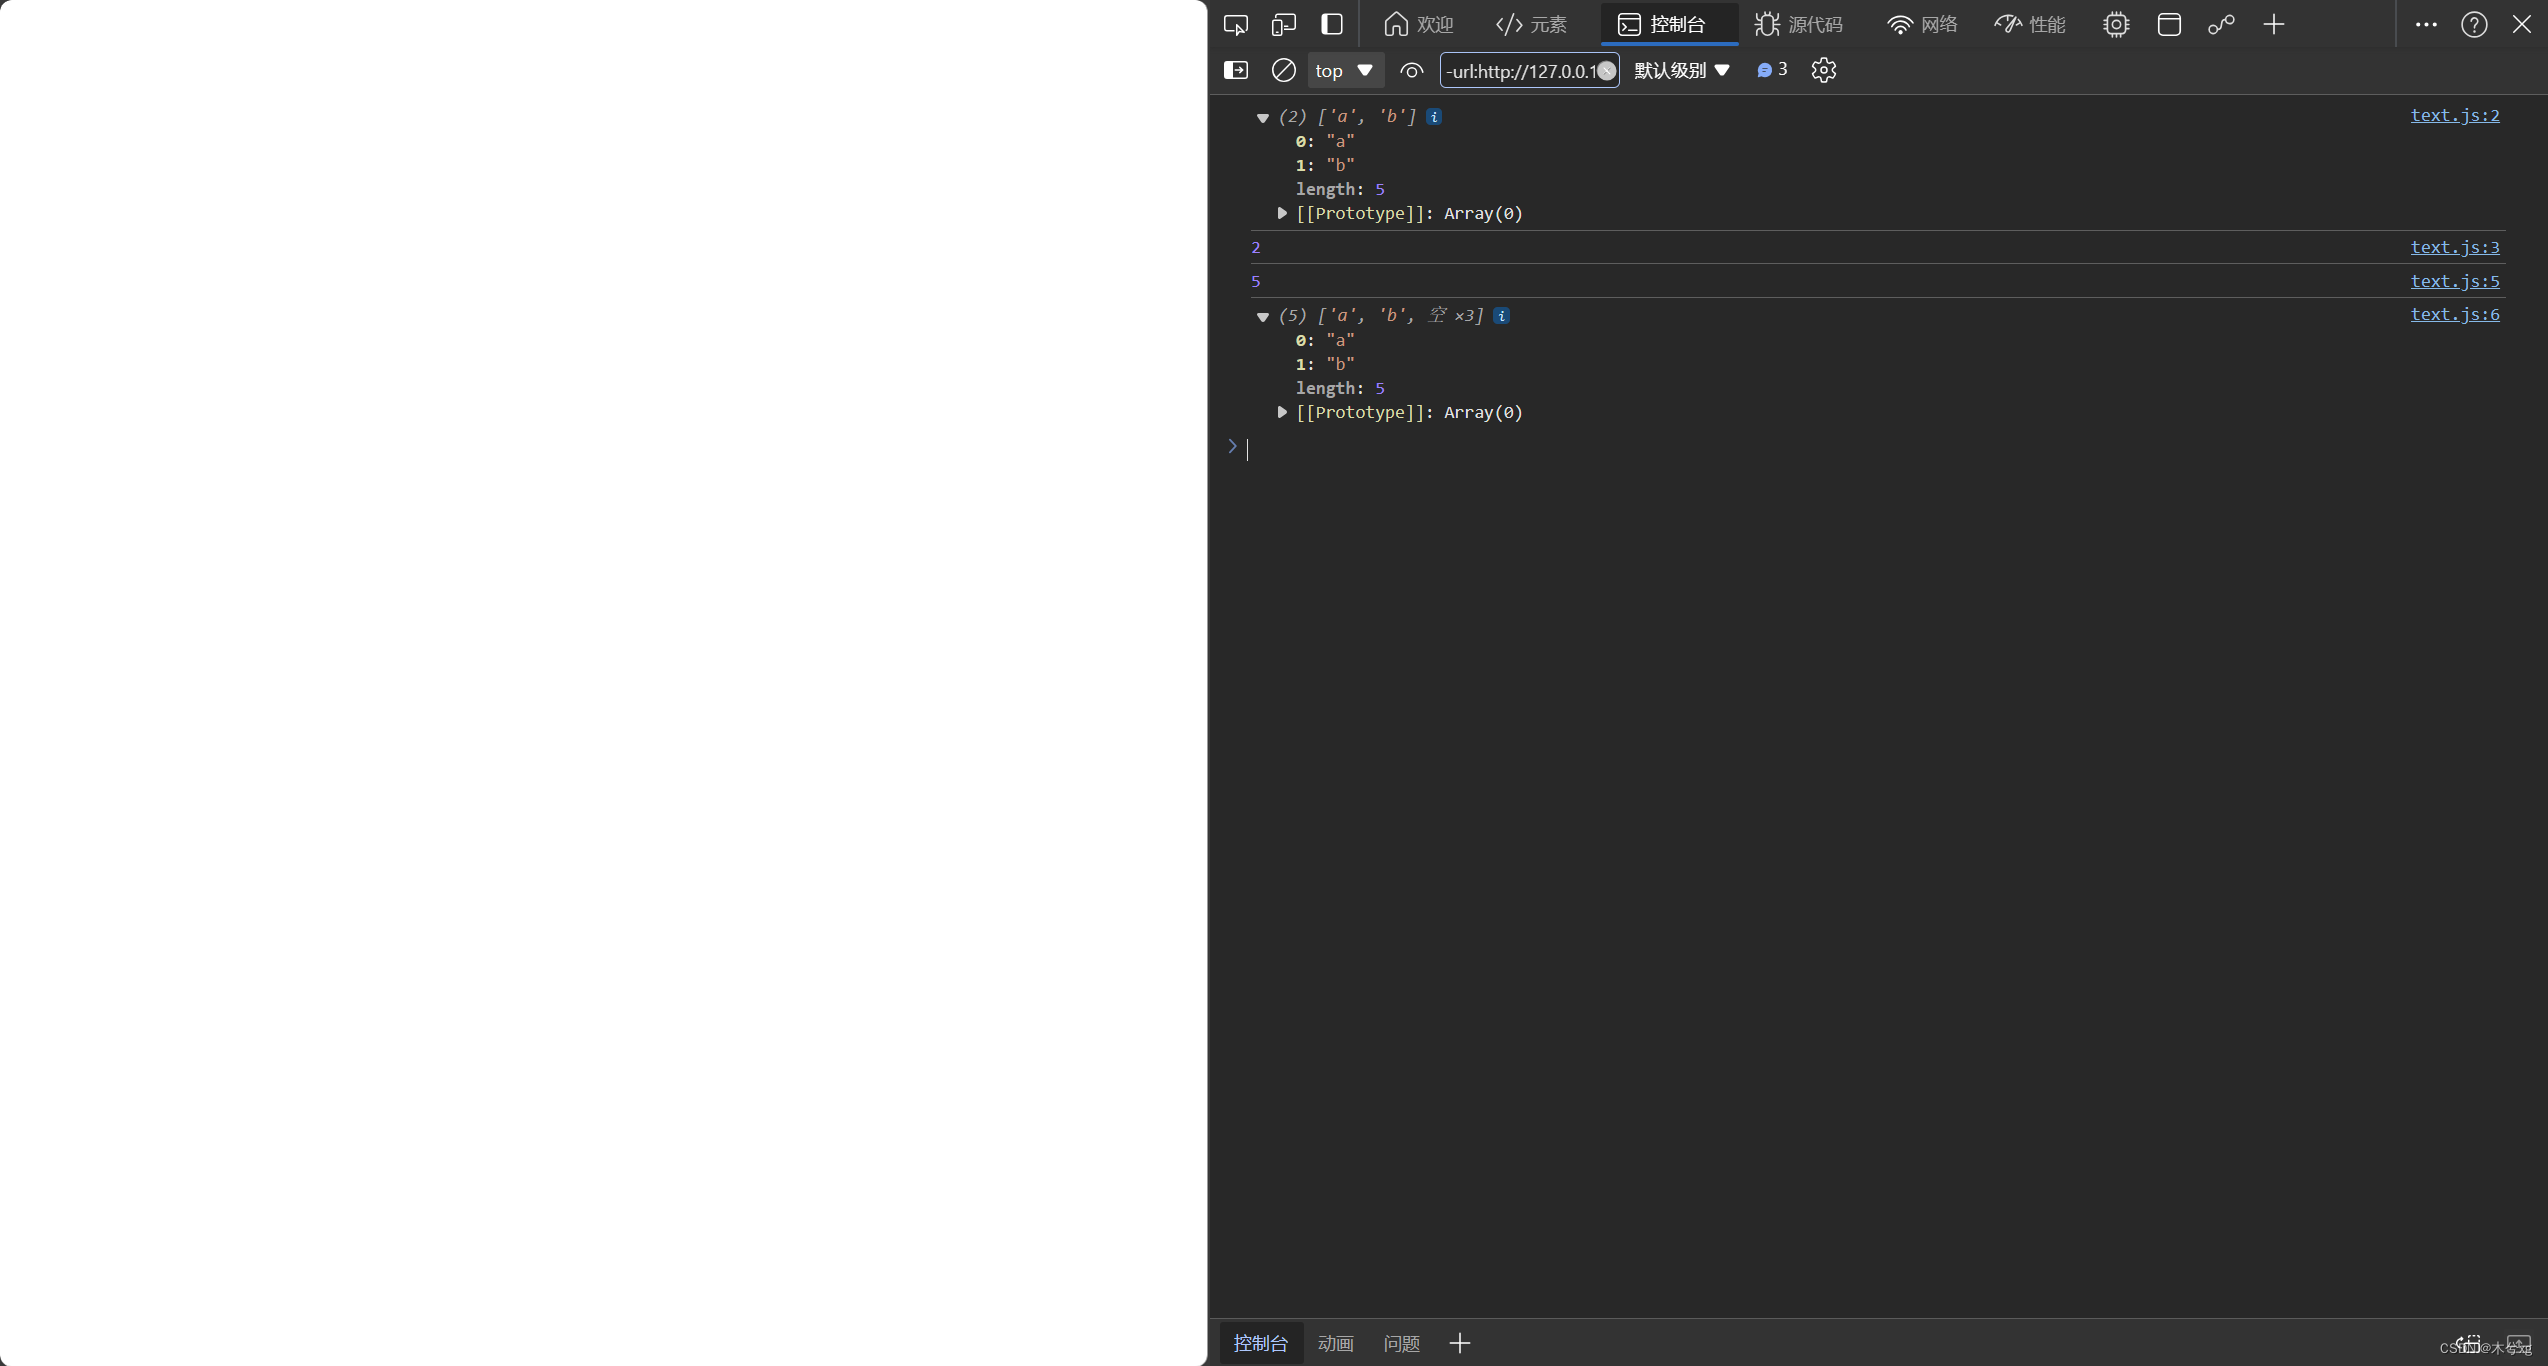Open the 动画 tab at the bottom
2548x1366 pixels.
coord(1336,1343)
